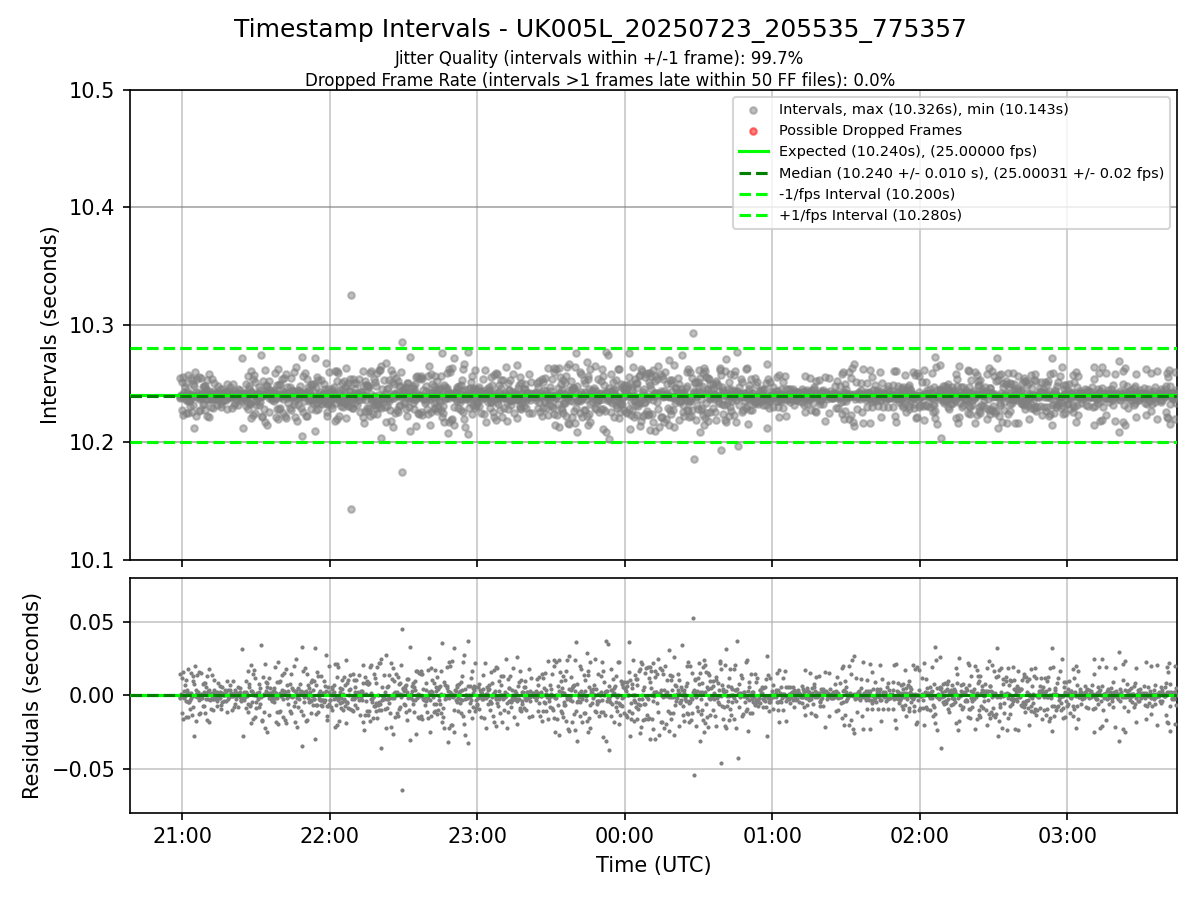Click the high outlier point near 10.29s after 00:00
The image size is (1200, 900).
tap(693, 334)
